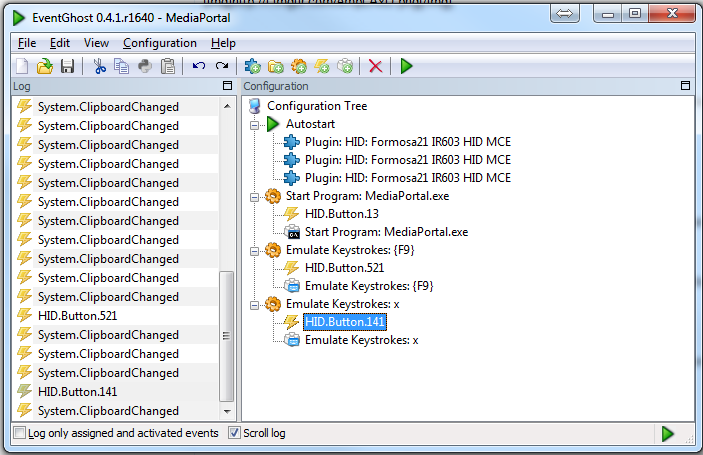Screen dimensions: 703x455
Task: Click the EventGhost title bar application icon
Action: click(19, 18)
